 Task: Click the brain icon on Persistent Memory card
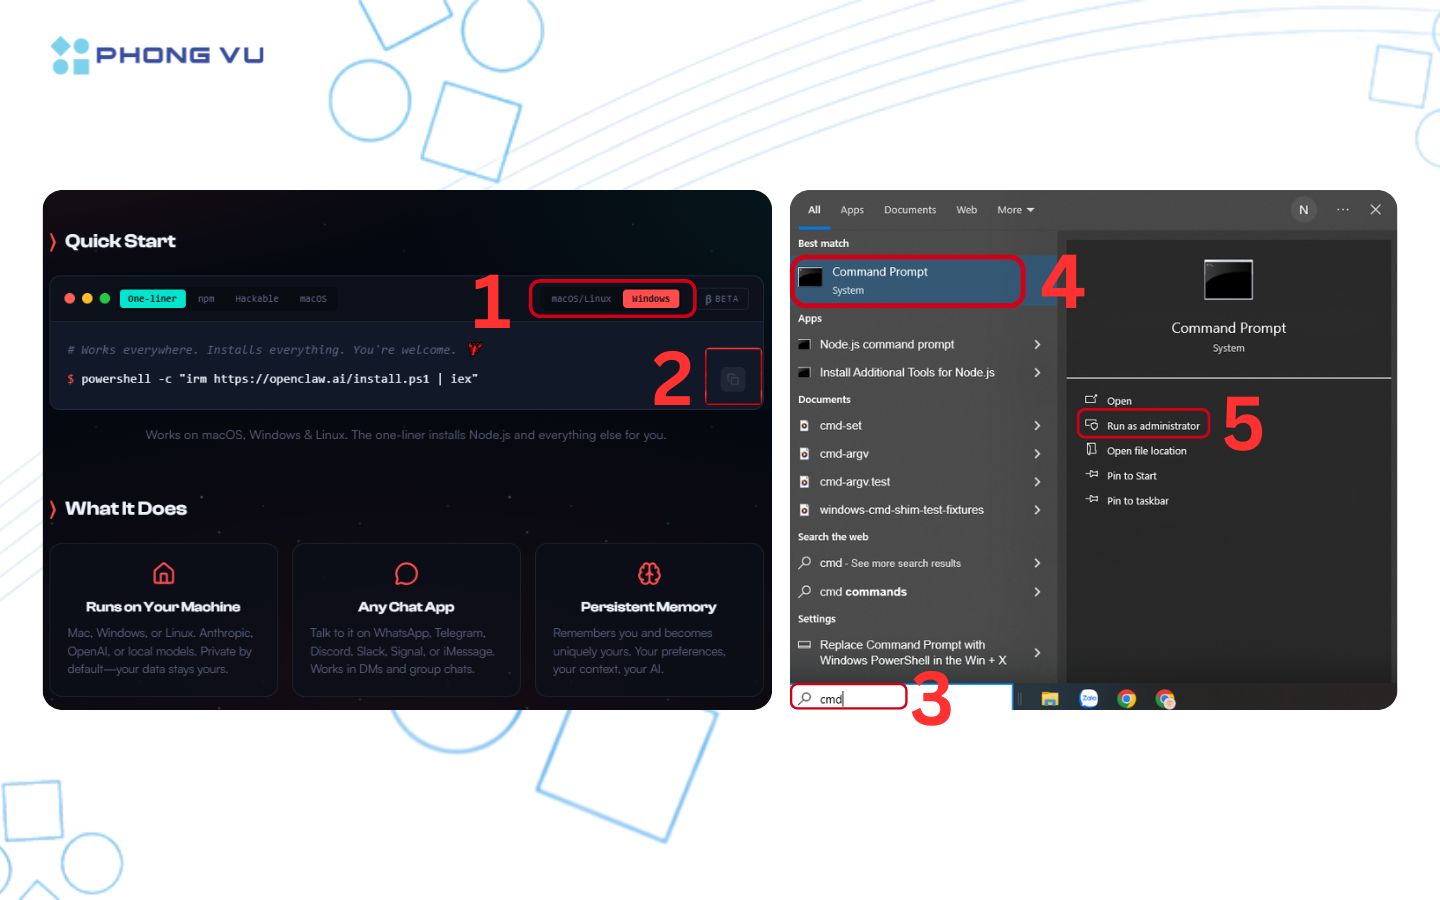pyautogui.click(x=649, y=573)
